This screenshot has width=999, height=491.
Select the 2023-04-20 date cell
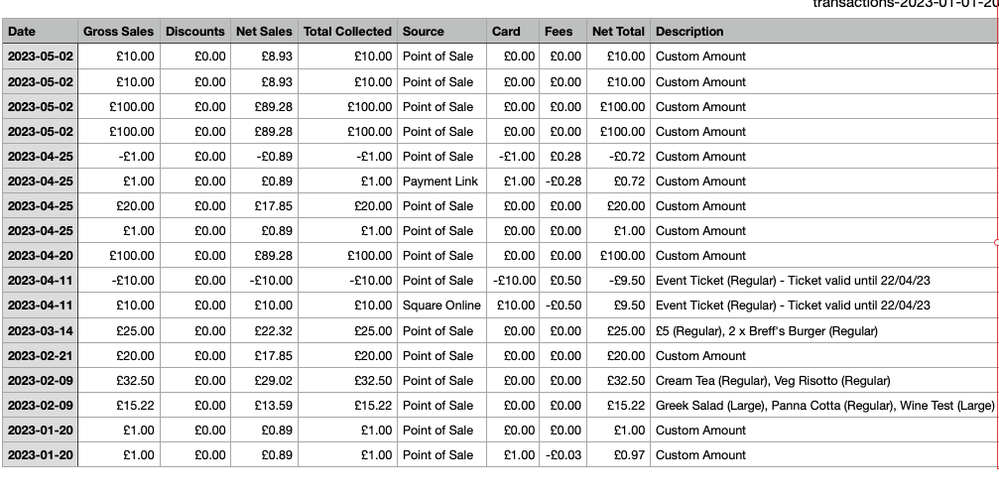(x=40, y=256)
